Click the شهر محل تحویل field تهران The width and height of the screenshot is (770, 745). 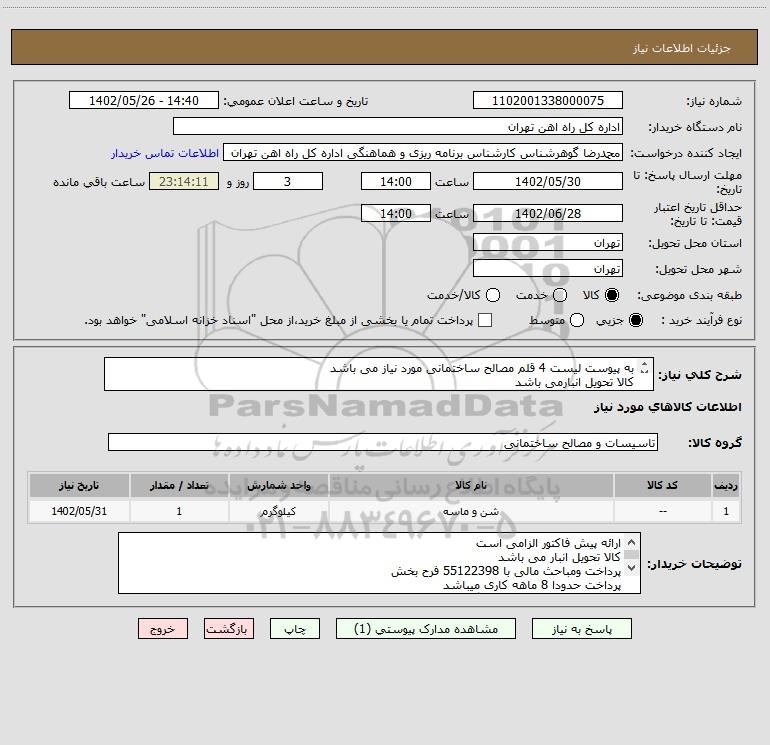point(548,268)
